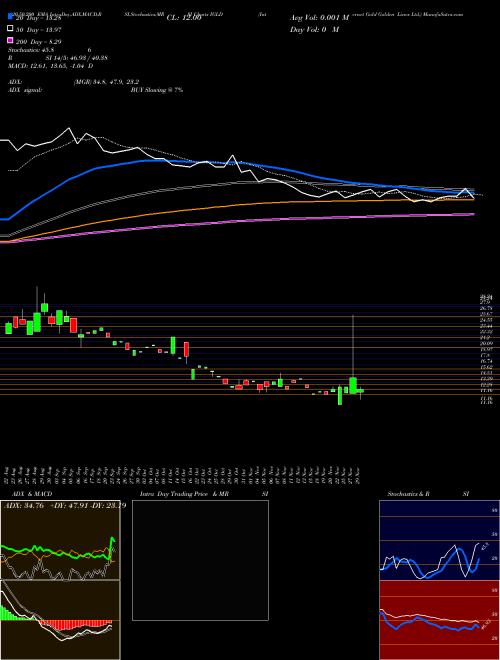Click the magenta 200-day EMA line
Image resolution: width=500 pixels, height=660 pixels.
236,221
